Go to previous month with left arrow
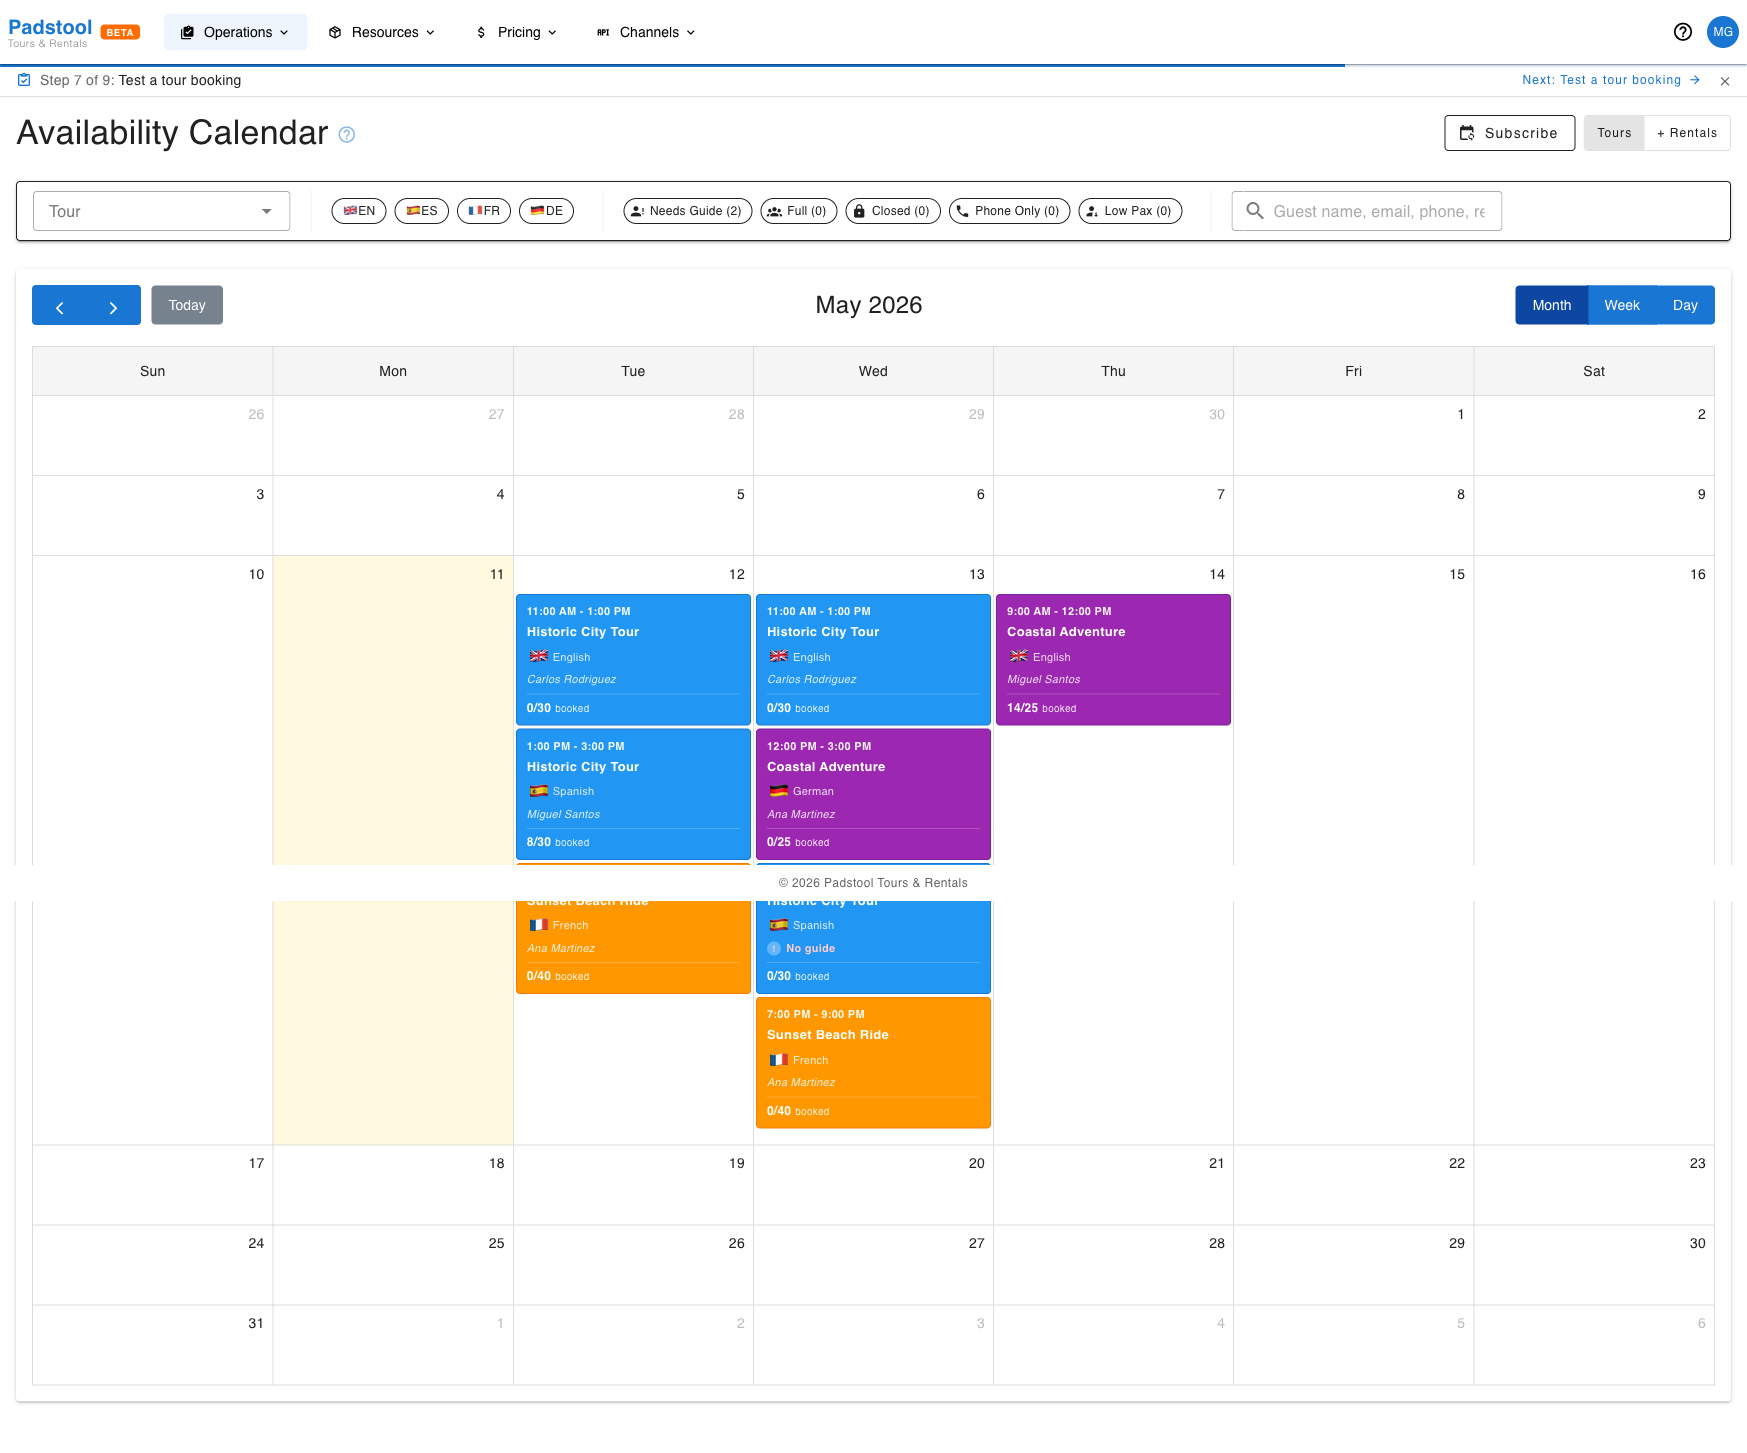The height and width of the screenshot is (1453, 1747). (60, 306)
